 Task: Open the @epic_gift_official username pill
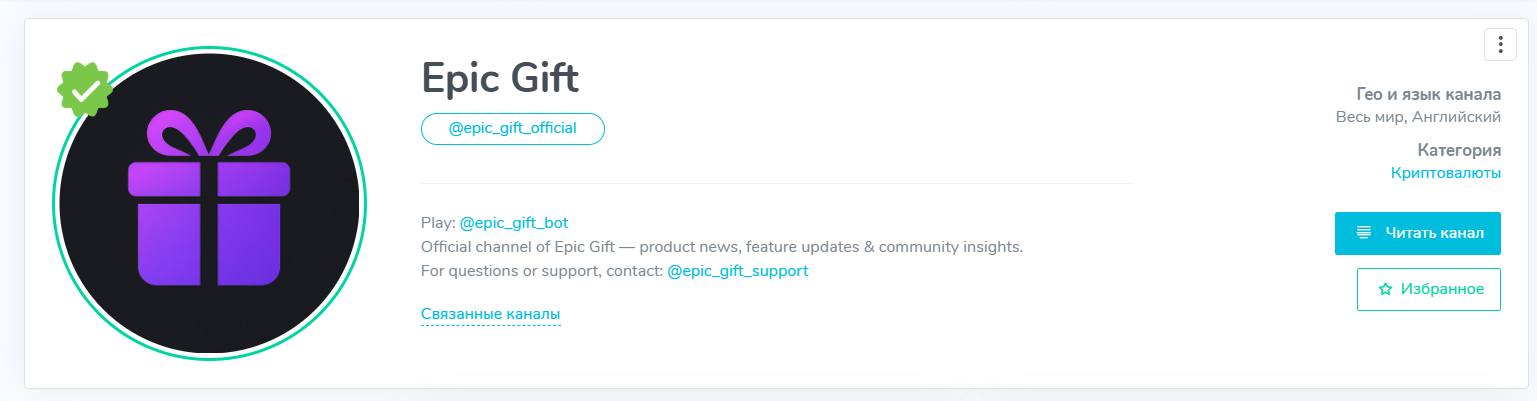pyautogui.click(x=513, y=129)
